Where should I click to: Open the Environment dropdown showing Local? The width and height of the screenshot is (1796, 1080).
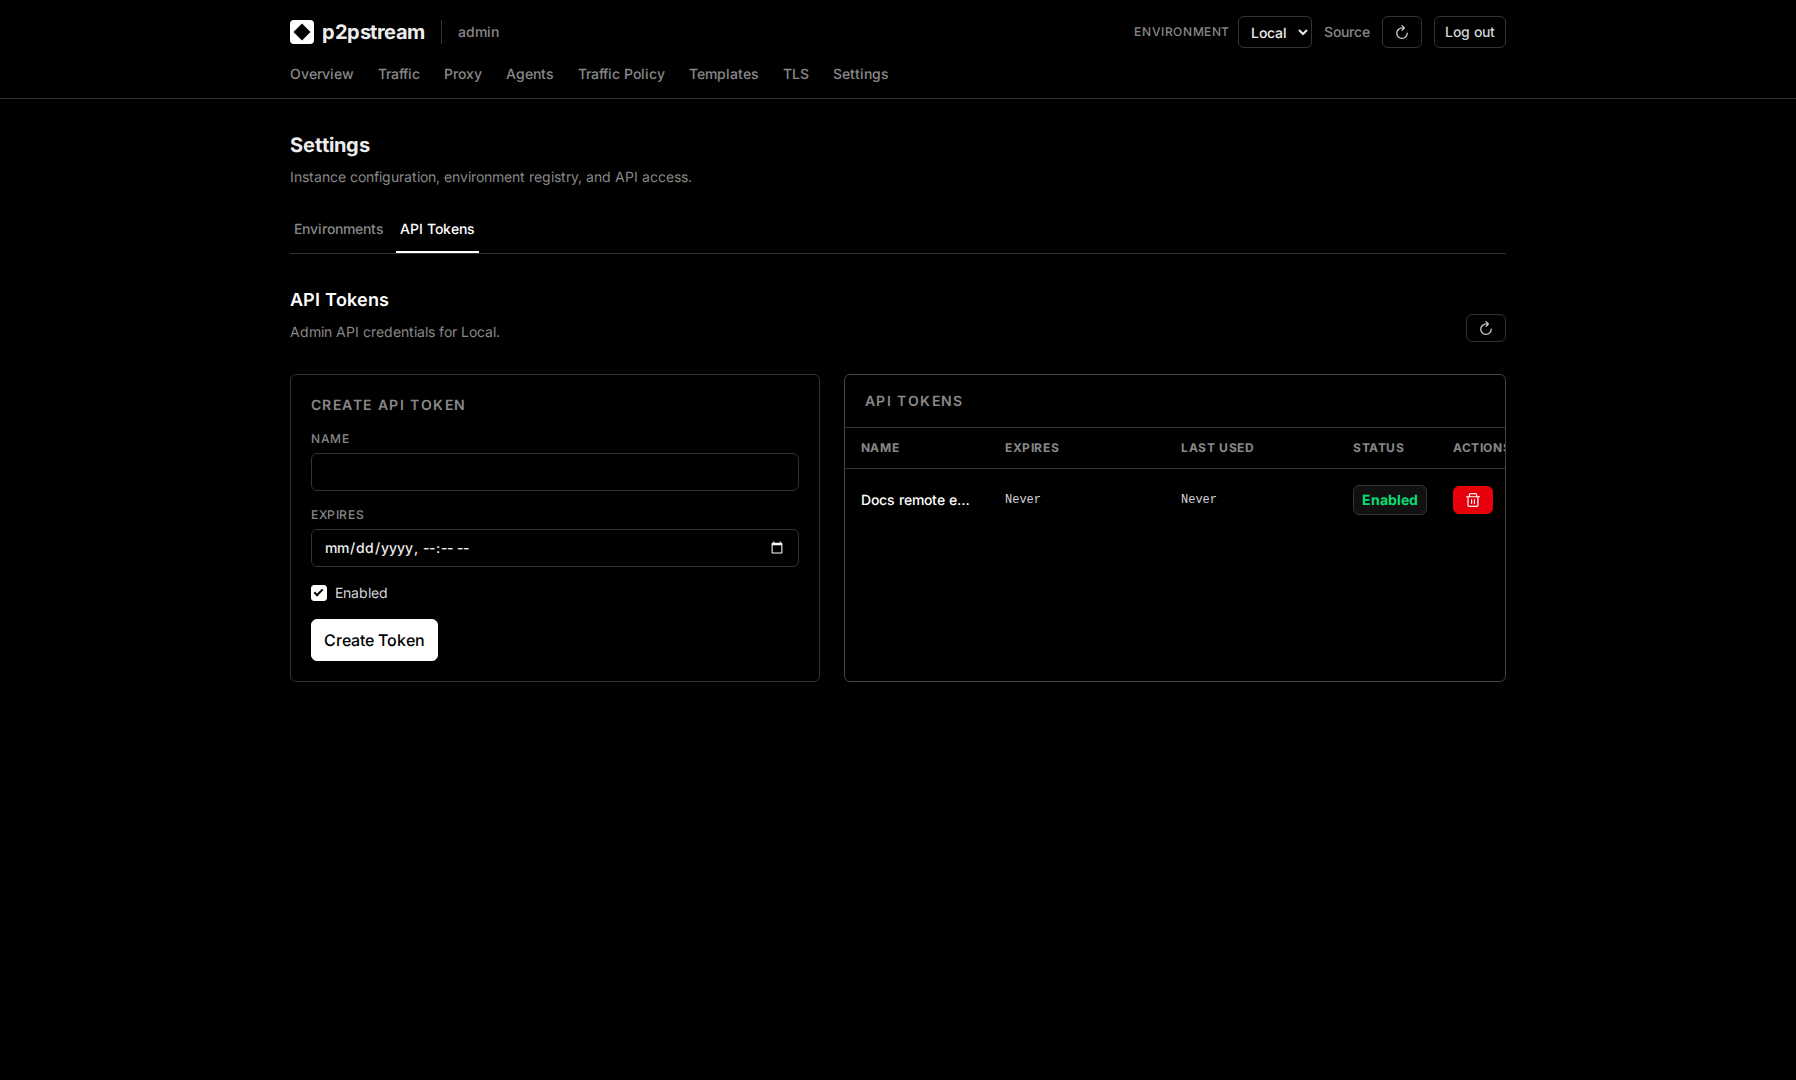click(1275, 32)
